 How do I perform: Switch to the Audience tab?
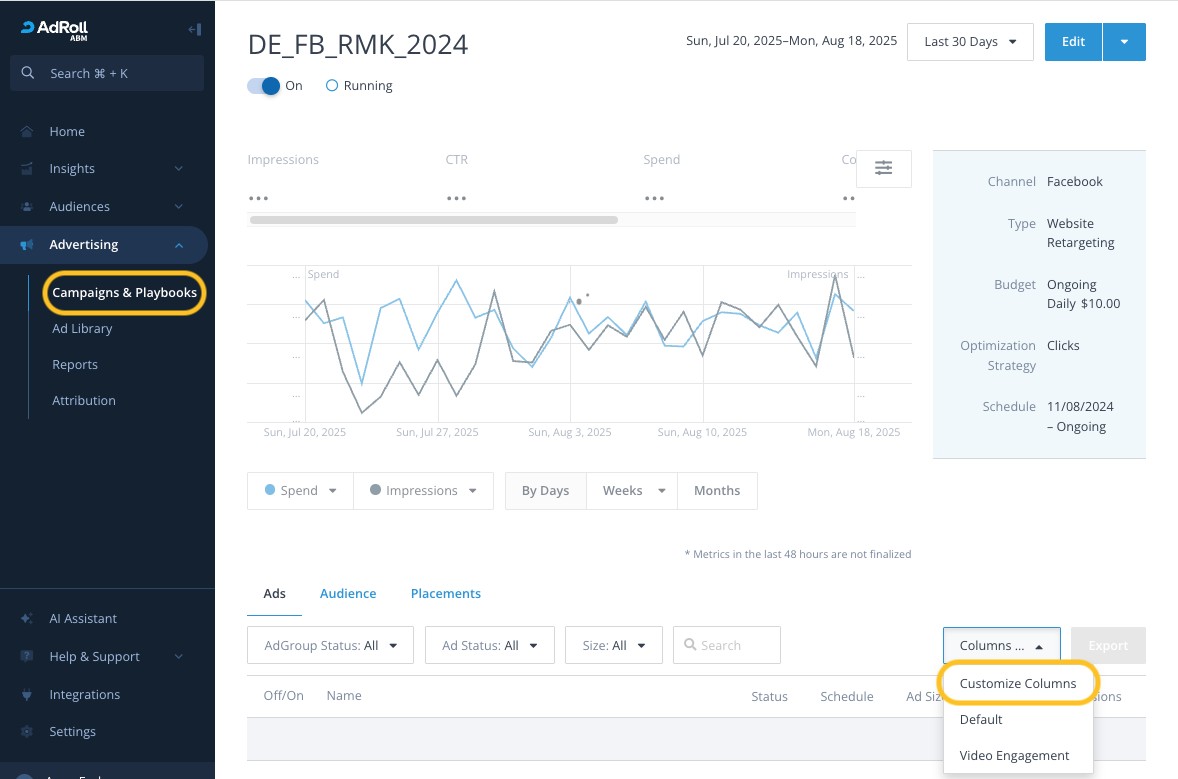(x=348, y=594)
